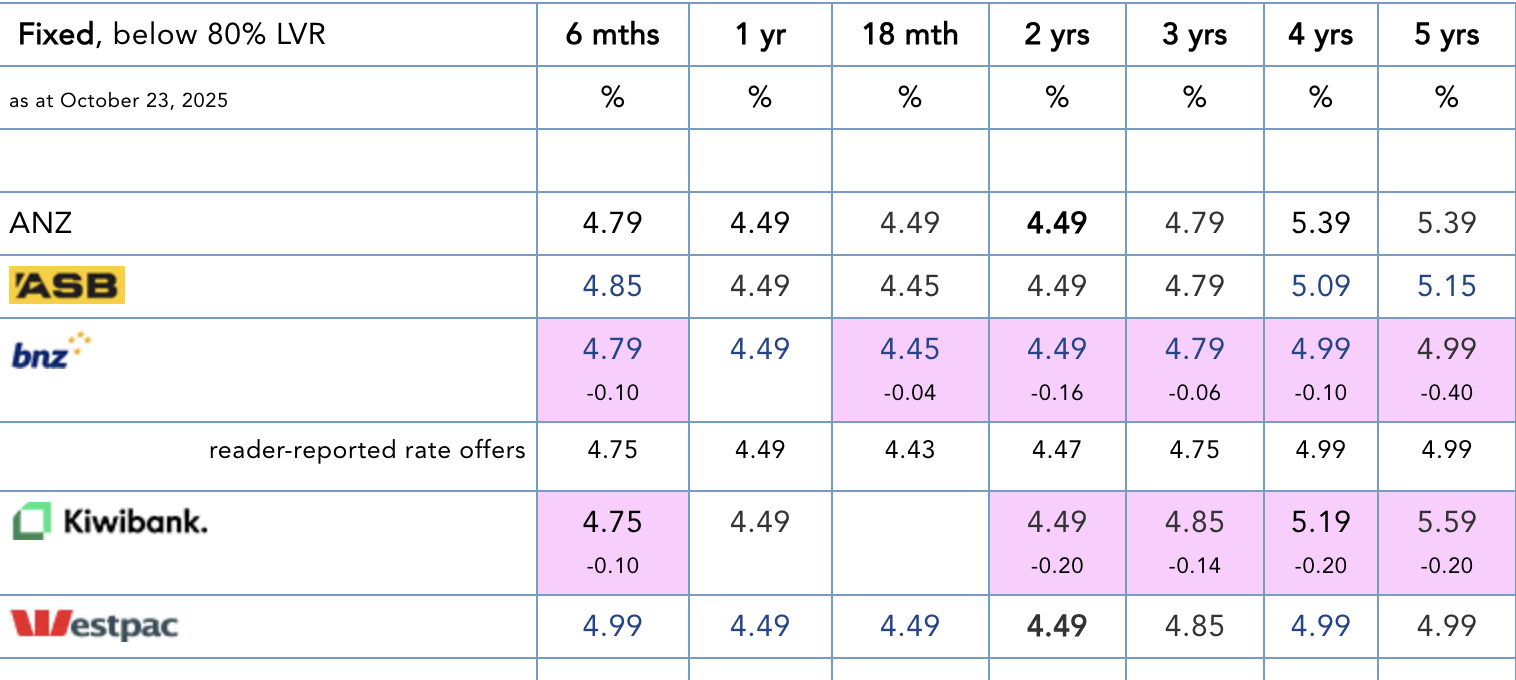
Task: Click the ASB bank logo
Action: 67,285
